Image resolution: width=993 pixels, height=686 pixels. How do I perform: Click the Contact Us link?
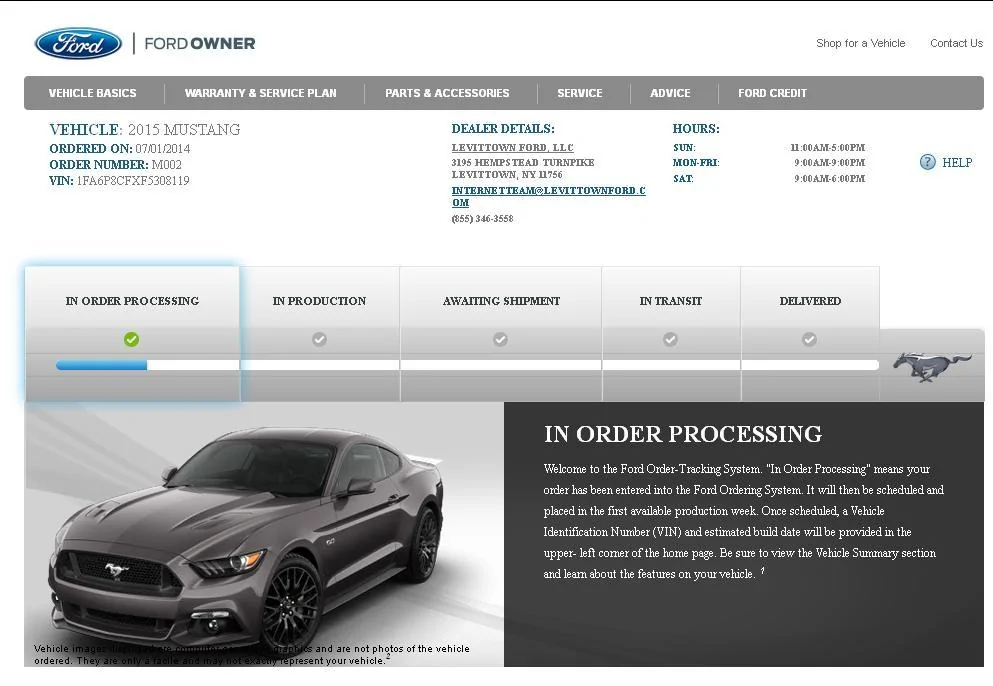[x=956, y=43]
